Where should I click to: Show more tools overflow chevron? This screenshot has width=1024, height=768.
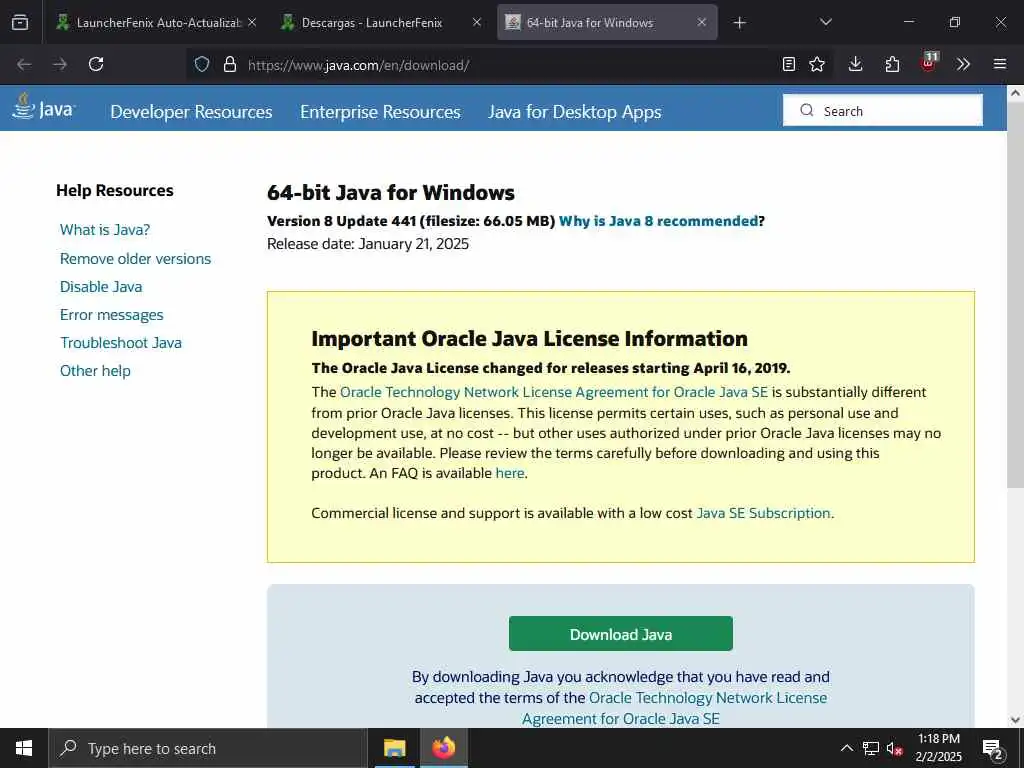(963, 64)
